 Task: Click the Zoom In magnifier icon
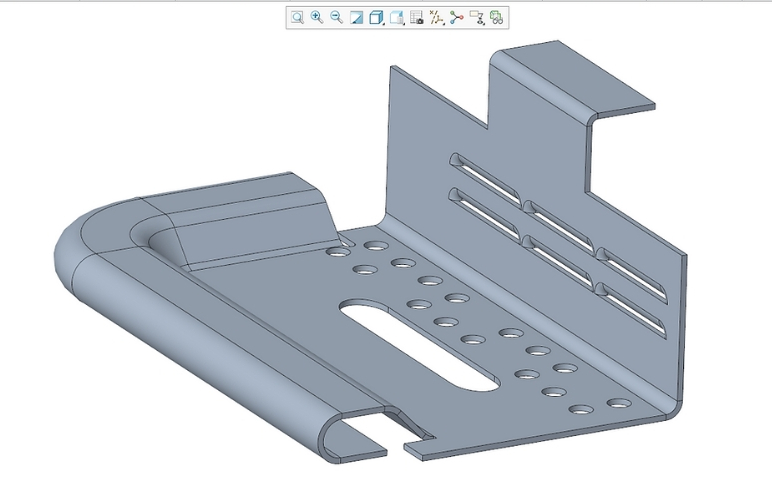point(317,18)
